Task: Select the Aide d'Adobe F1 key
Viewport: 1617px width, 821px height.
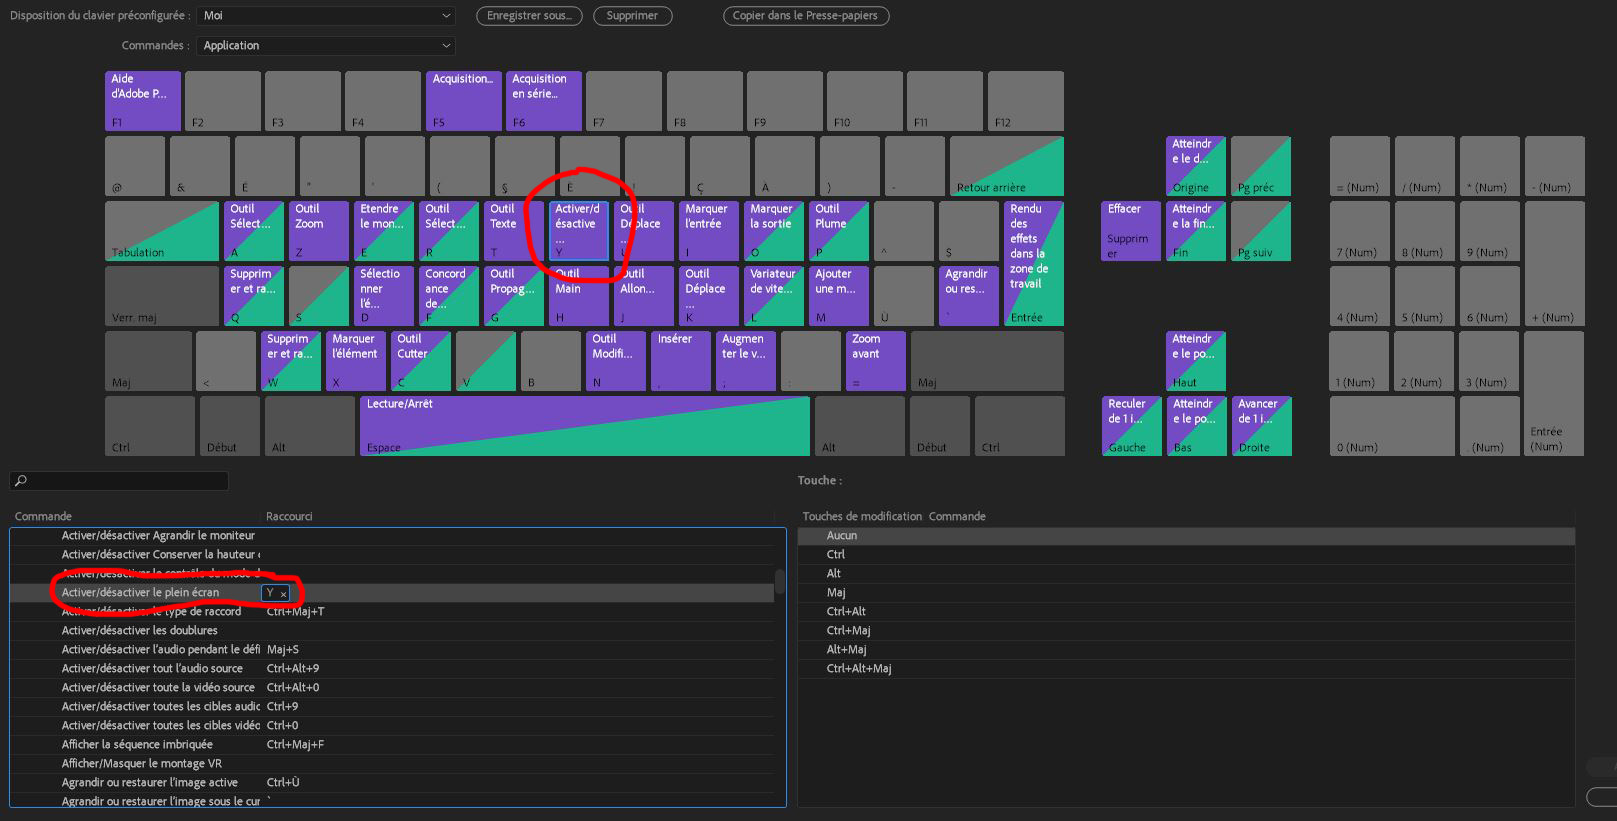Action: point(142,101)
